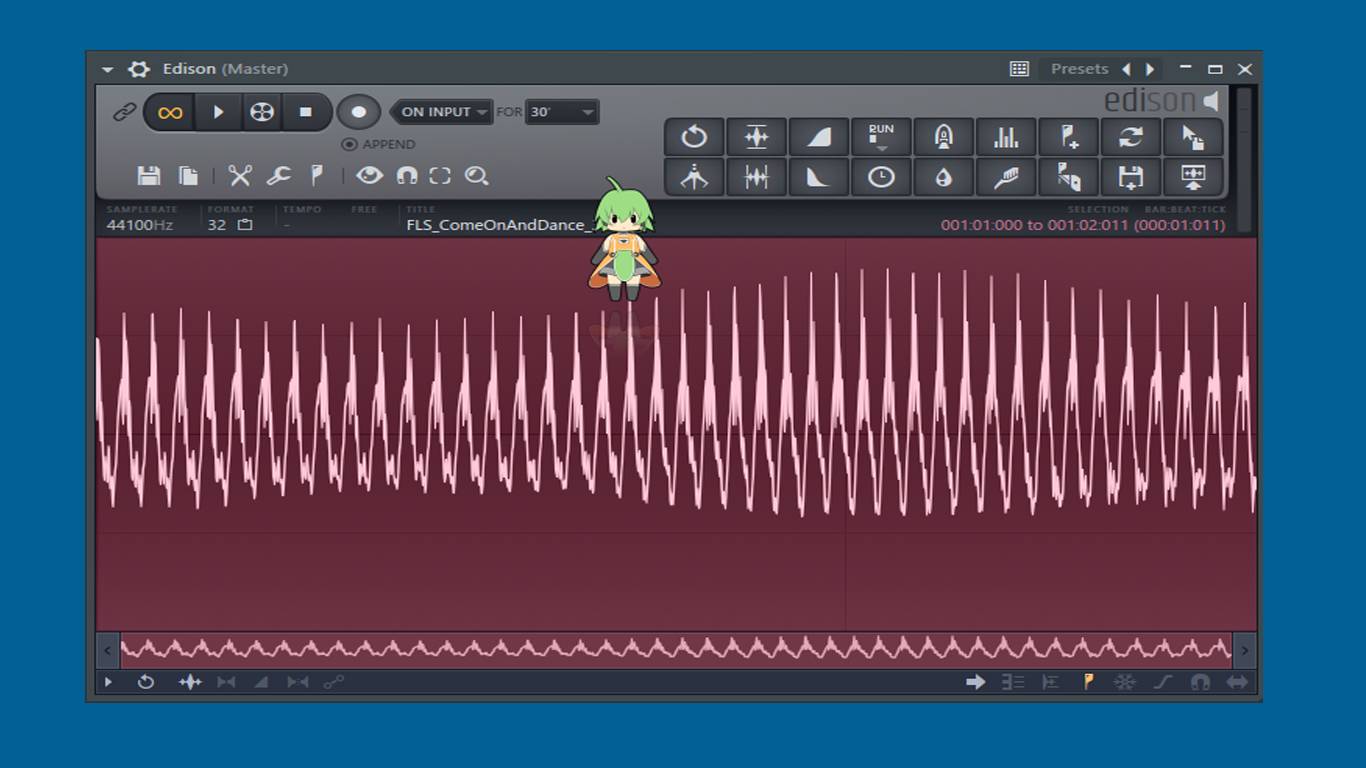The width and height of the screenshot is (1366, 768).
Task: Open the ON INPUT recording mode dropdown
Action: tap(442, 112)
